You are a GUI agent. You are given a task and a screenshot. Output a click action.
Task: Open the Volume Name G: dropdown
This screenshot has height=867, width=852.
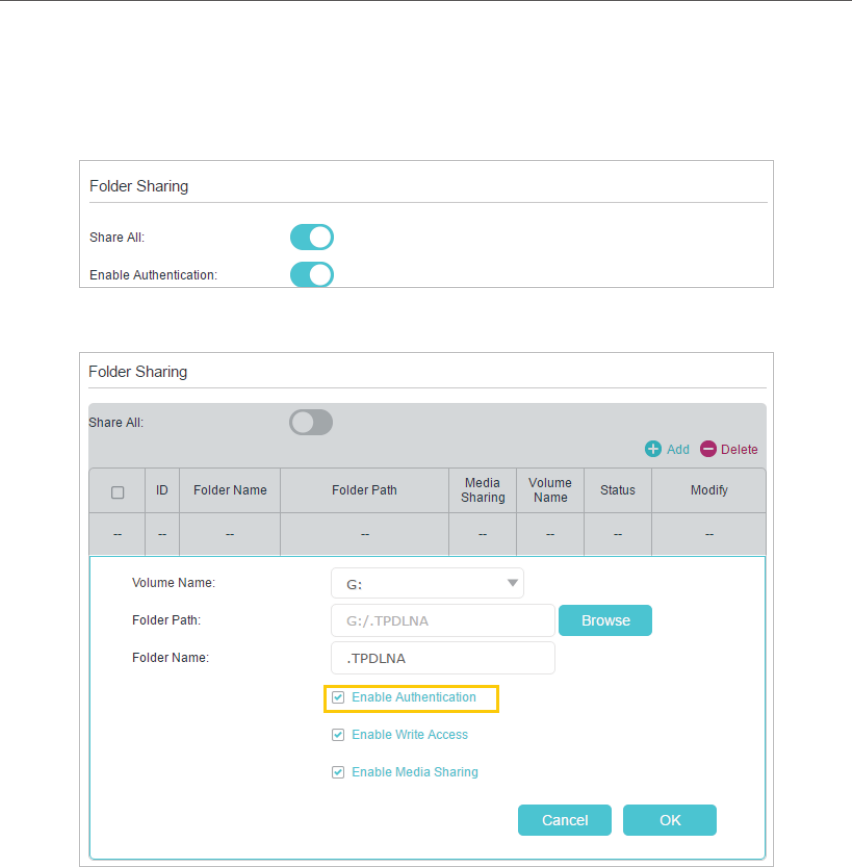[427, 583]
